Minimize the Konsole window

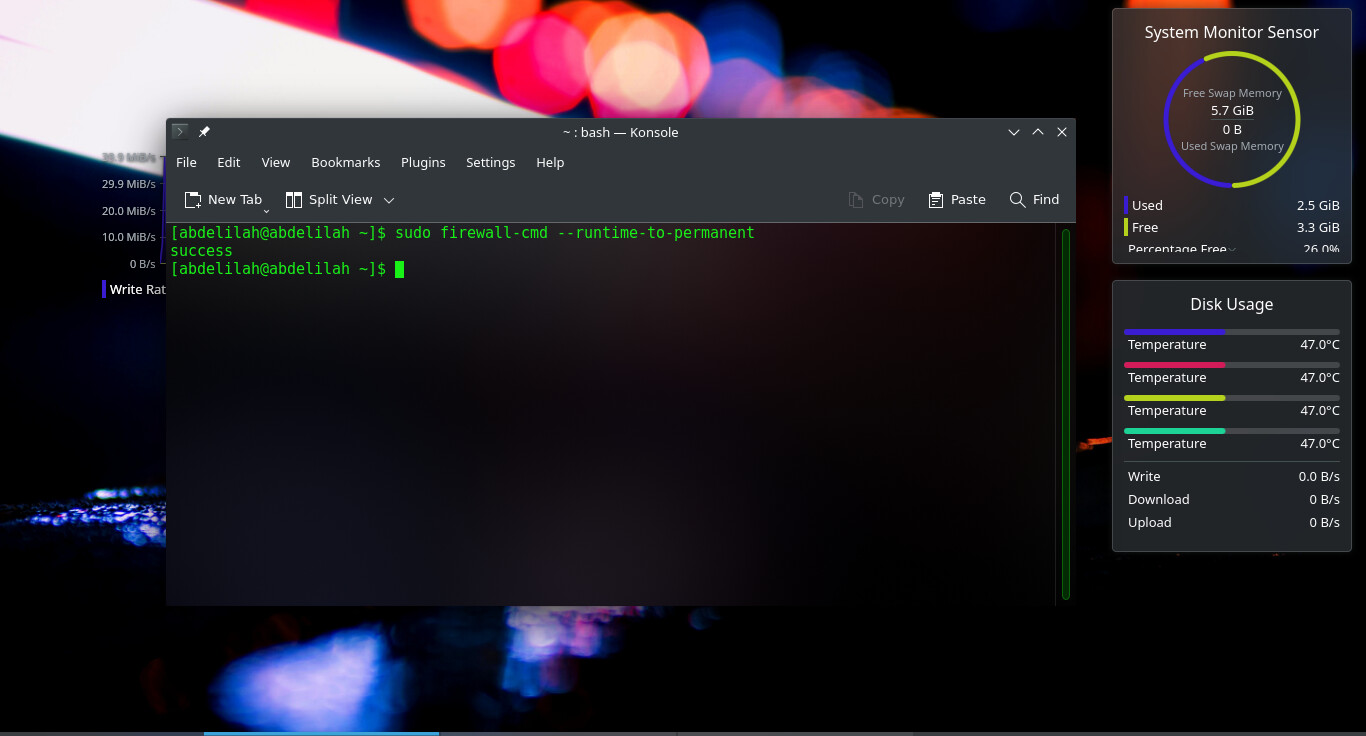pos(1014,132)
